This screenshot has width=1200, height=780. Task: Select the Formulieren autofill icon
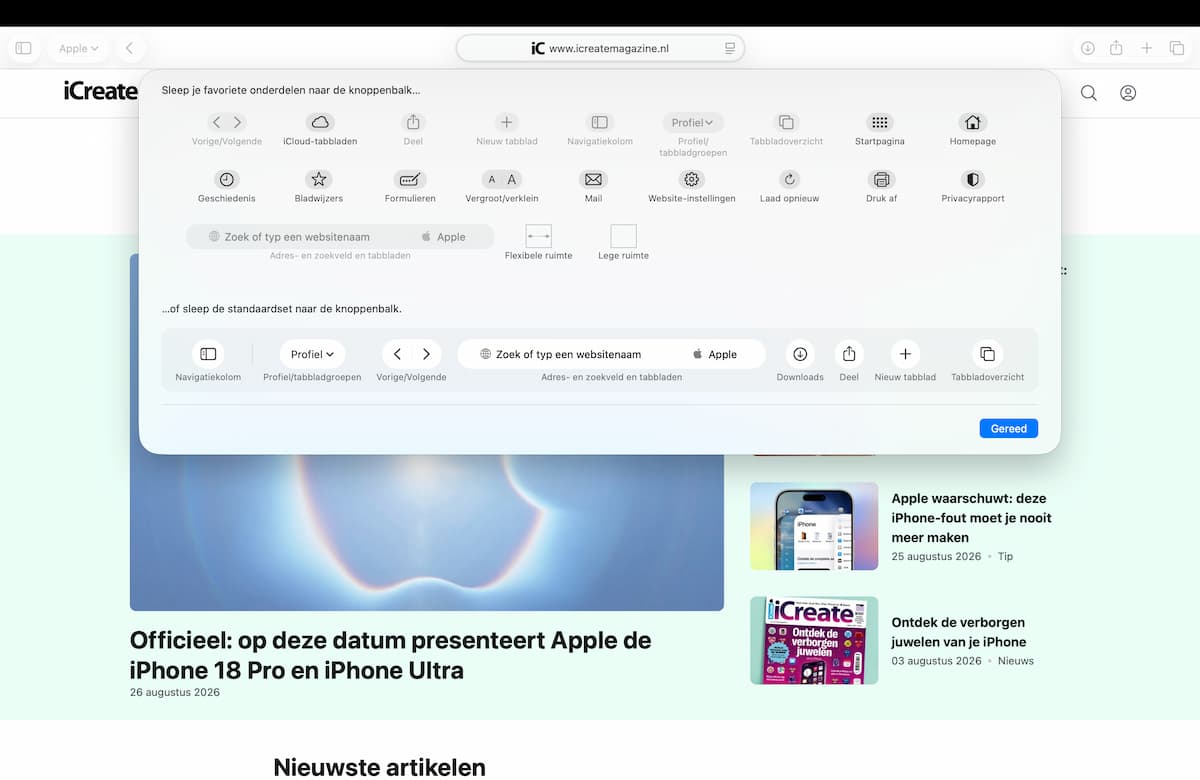pos(410,179)
